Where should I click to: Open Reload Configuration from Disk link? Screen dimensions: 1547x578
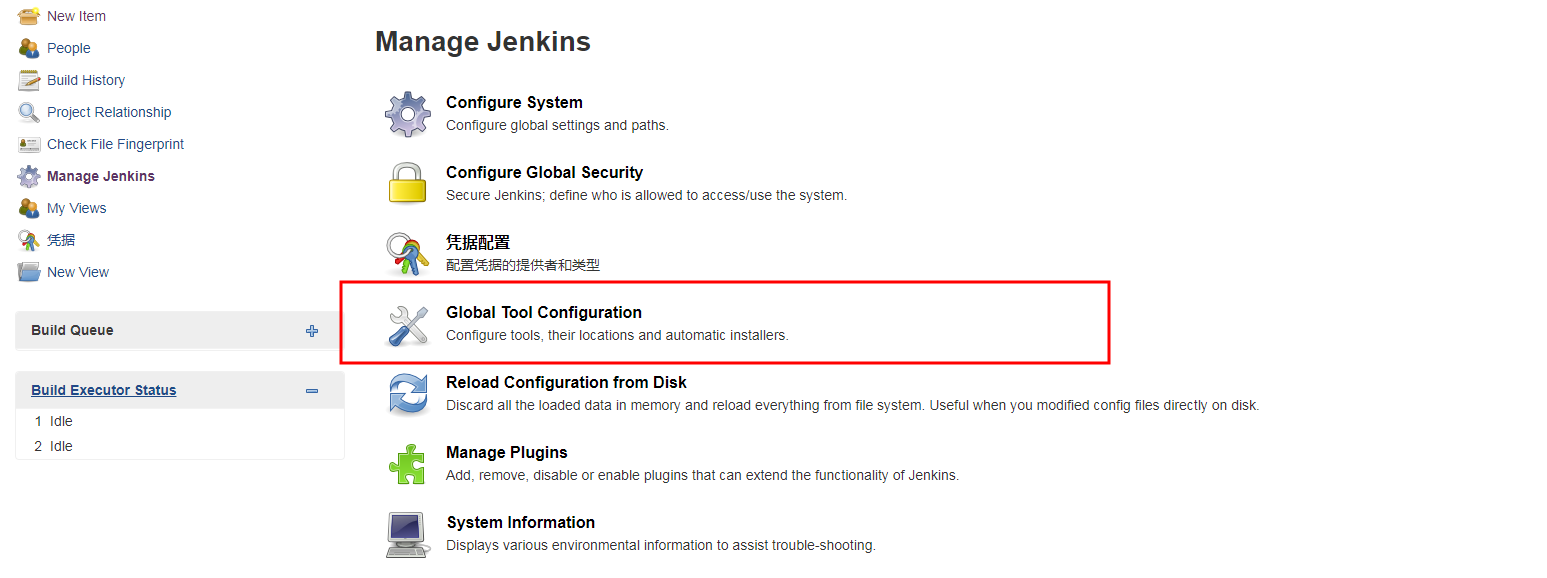coord(566,382)
